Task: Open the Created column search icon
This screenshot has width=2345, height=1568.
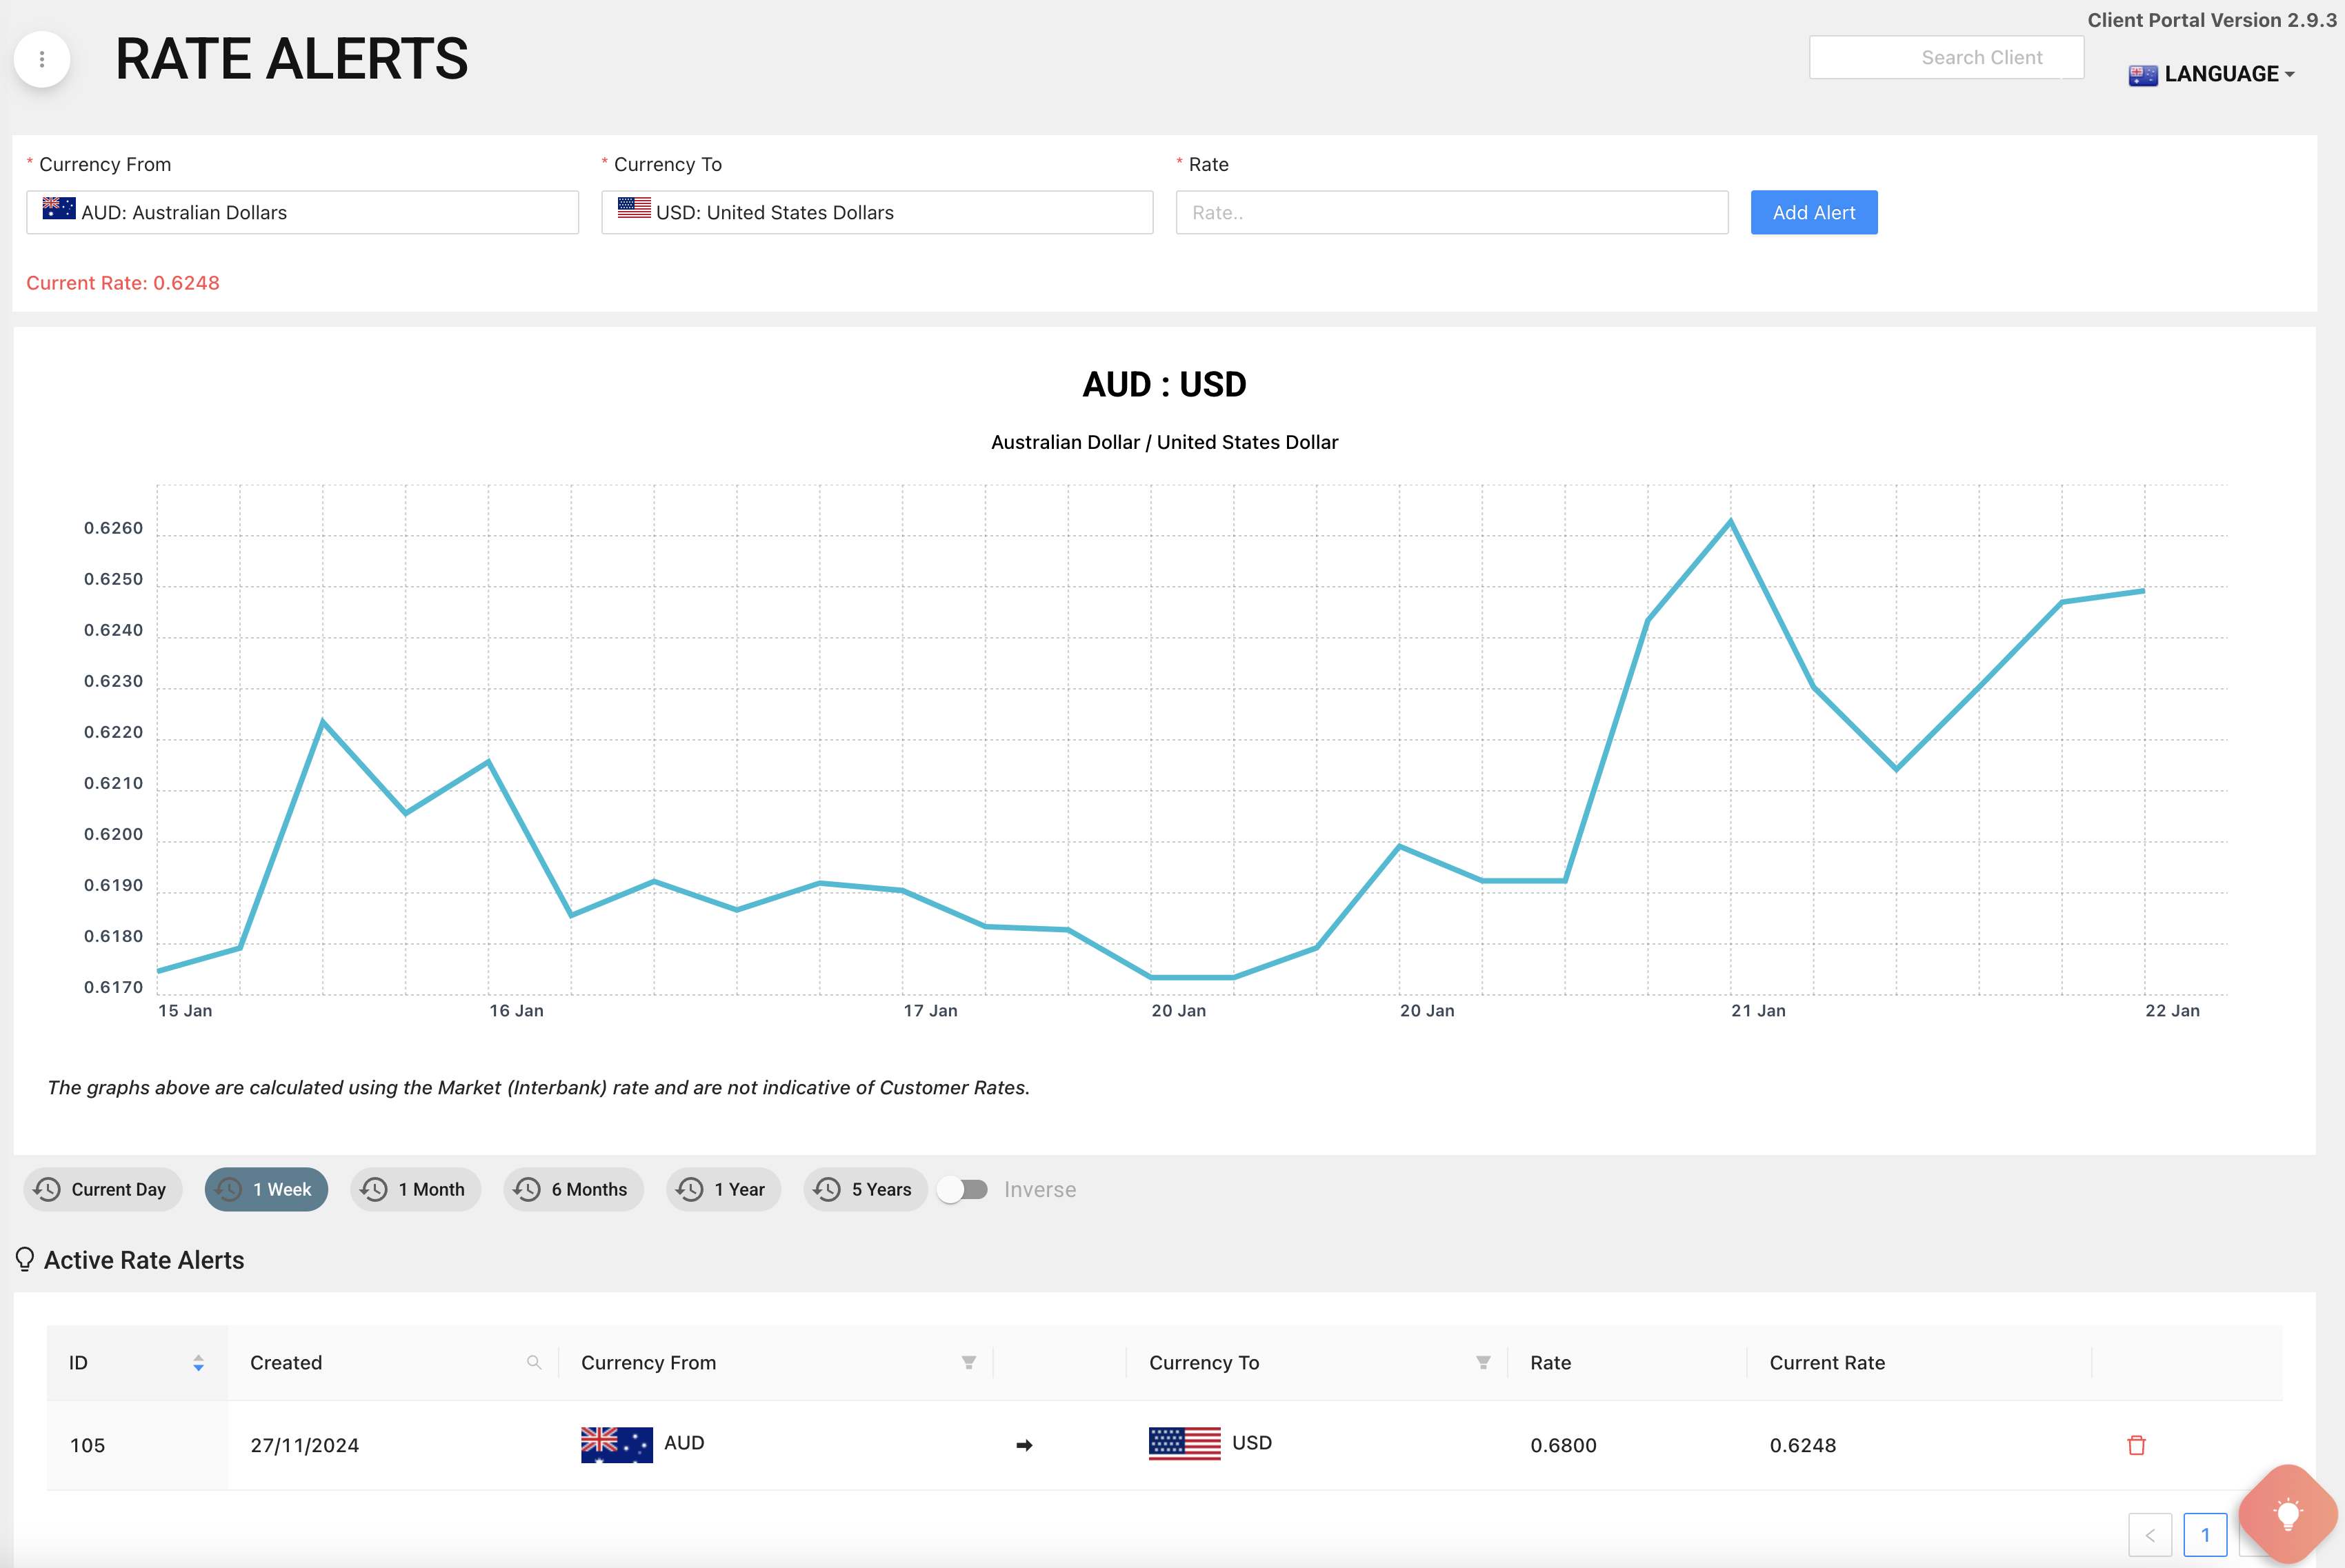Action: [x=534, y=1363]
